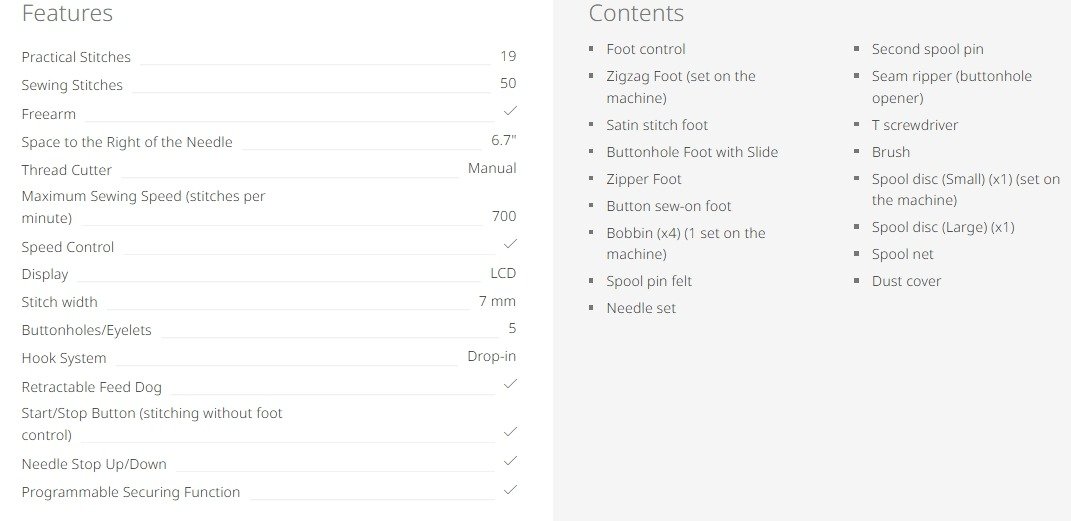The image size is (1071, 521).
Task: Click the bullet beside Foot control
Action: (592, 49)
